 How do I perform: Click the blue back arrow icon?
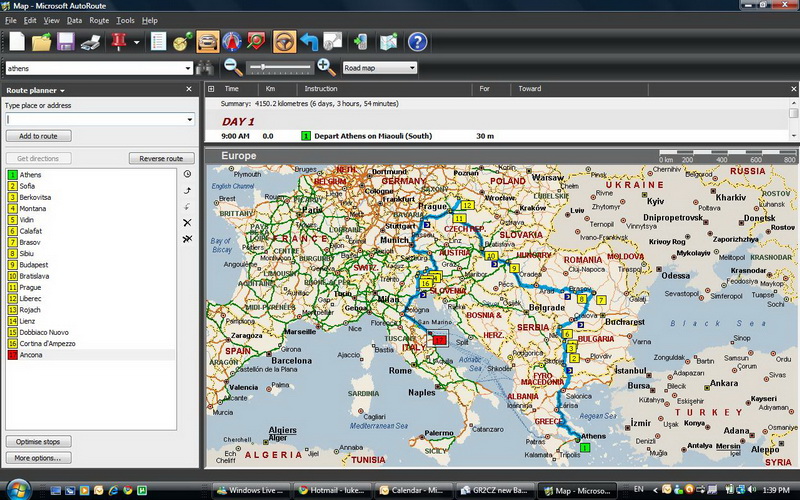[309, 42]
